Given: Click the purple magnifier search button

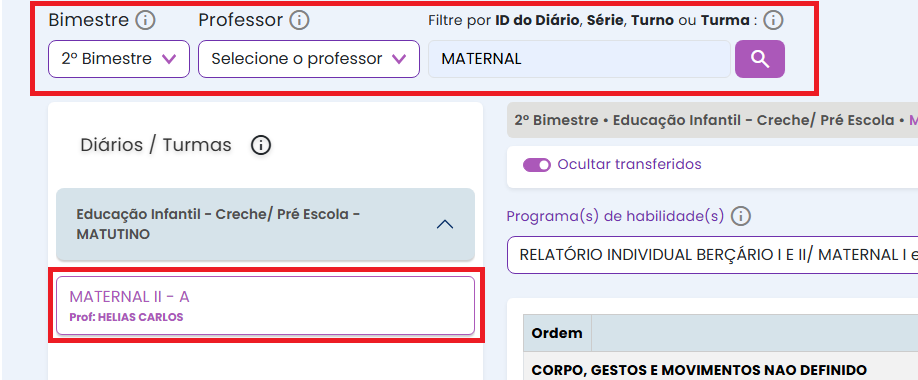Looking at the screenshot, I should 759,59.
